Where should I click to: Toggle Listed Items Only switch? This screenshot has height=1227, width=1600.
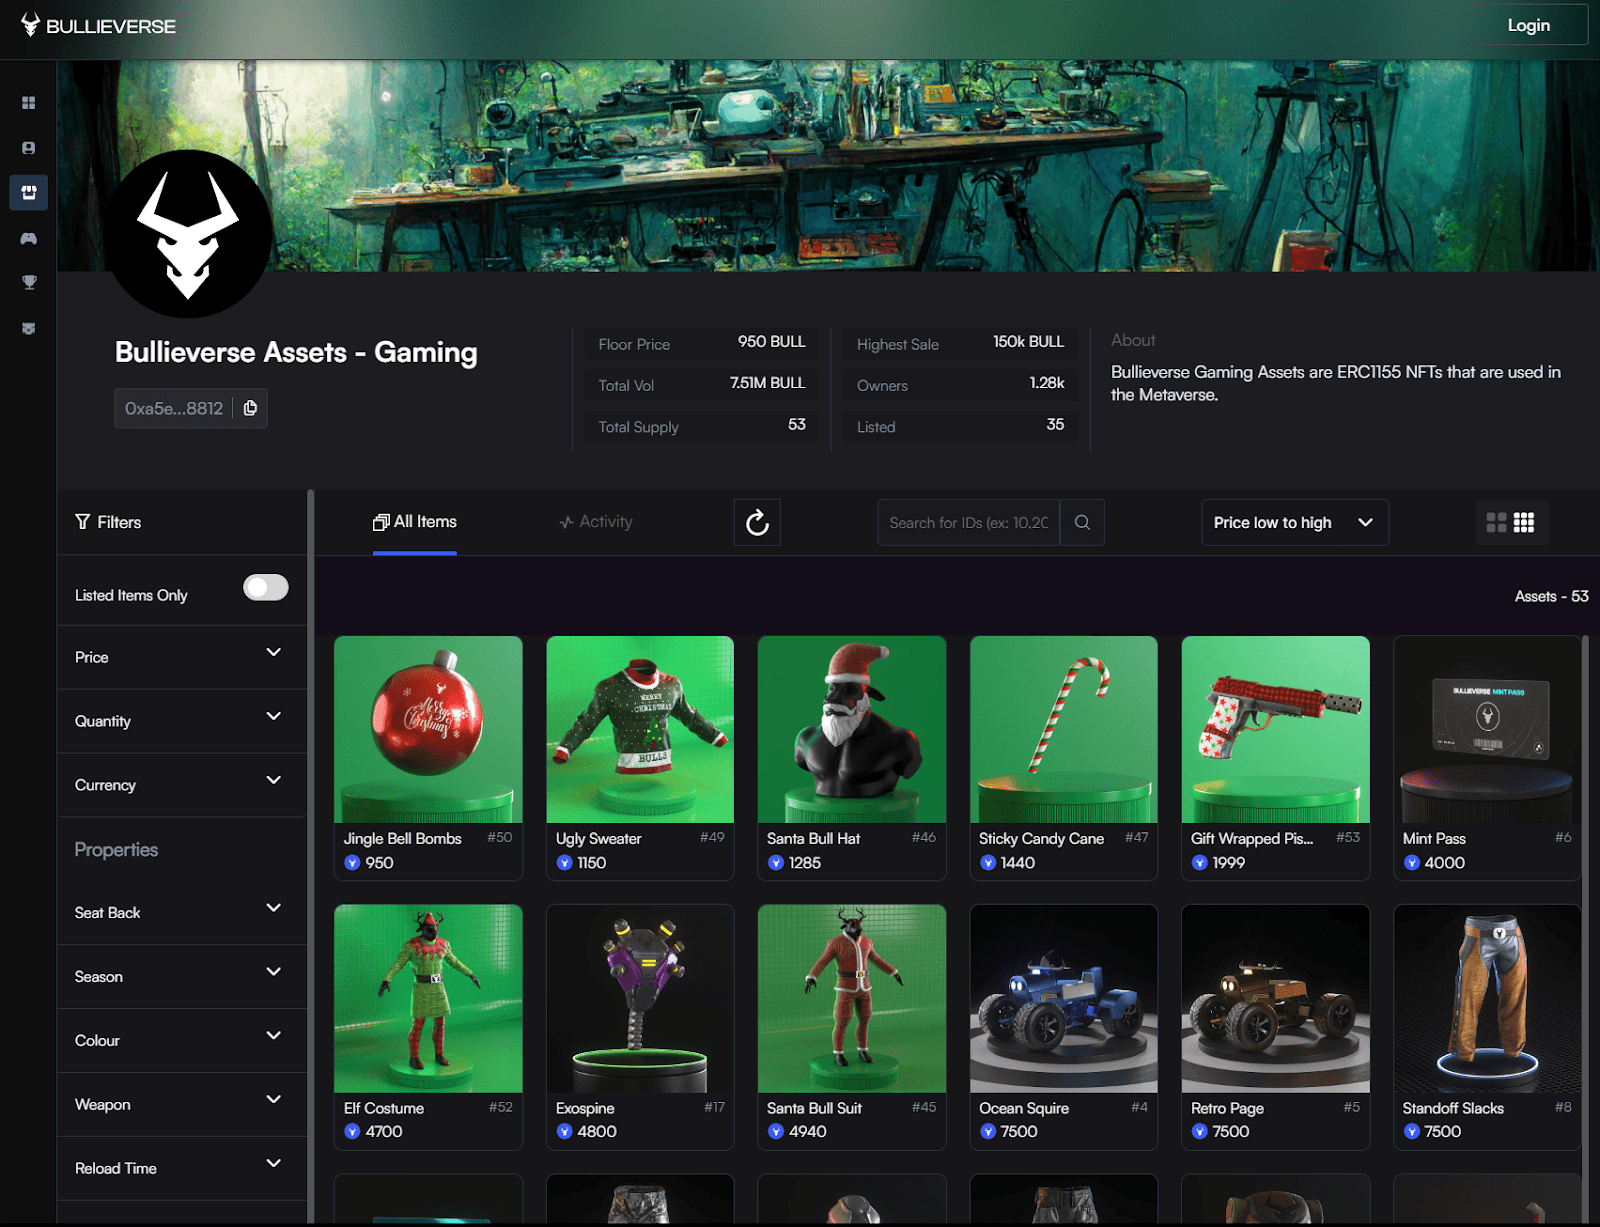pos(266,587)
